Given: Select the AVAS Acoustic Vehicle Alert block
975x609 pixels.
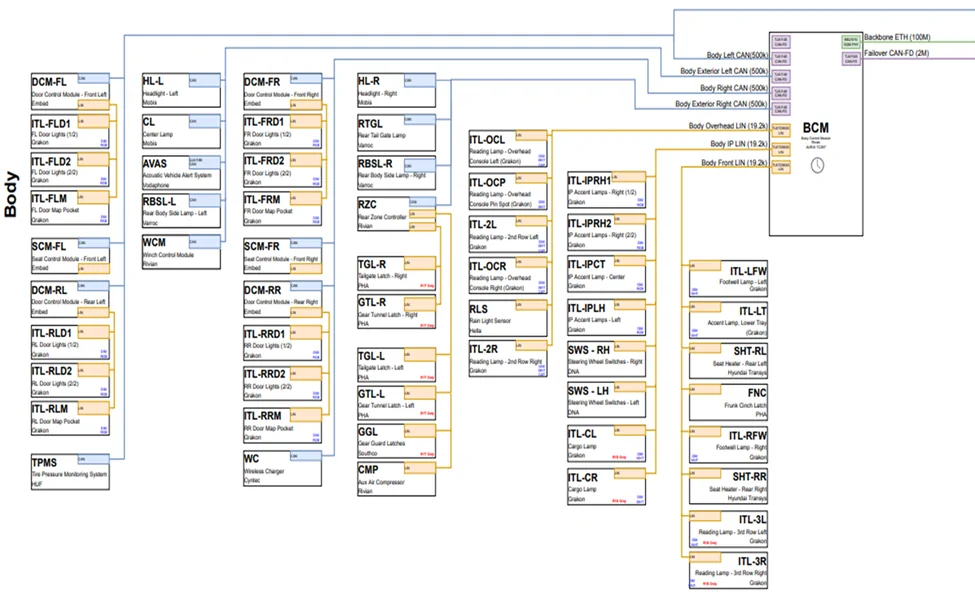Looking at the screenshot, I should 181,172.
